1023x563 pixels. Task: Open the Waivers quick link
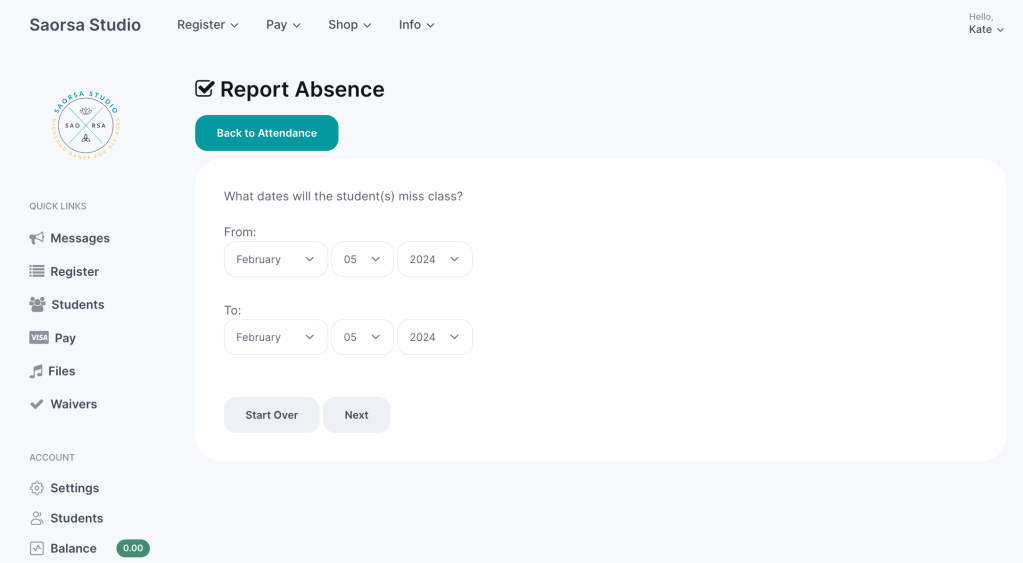tap(63, 404)
